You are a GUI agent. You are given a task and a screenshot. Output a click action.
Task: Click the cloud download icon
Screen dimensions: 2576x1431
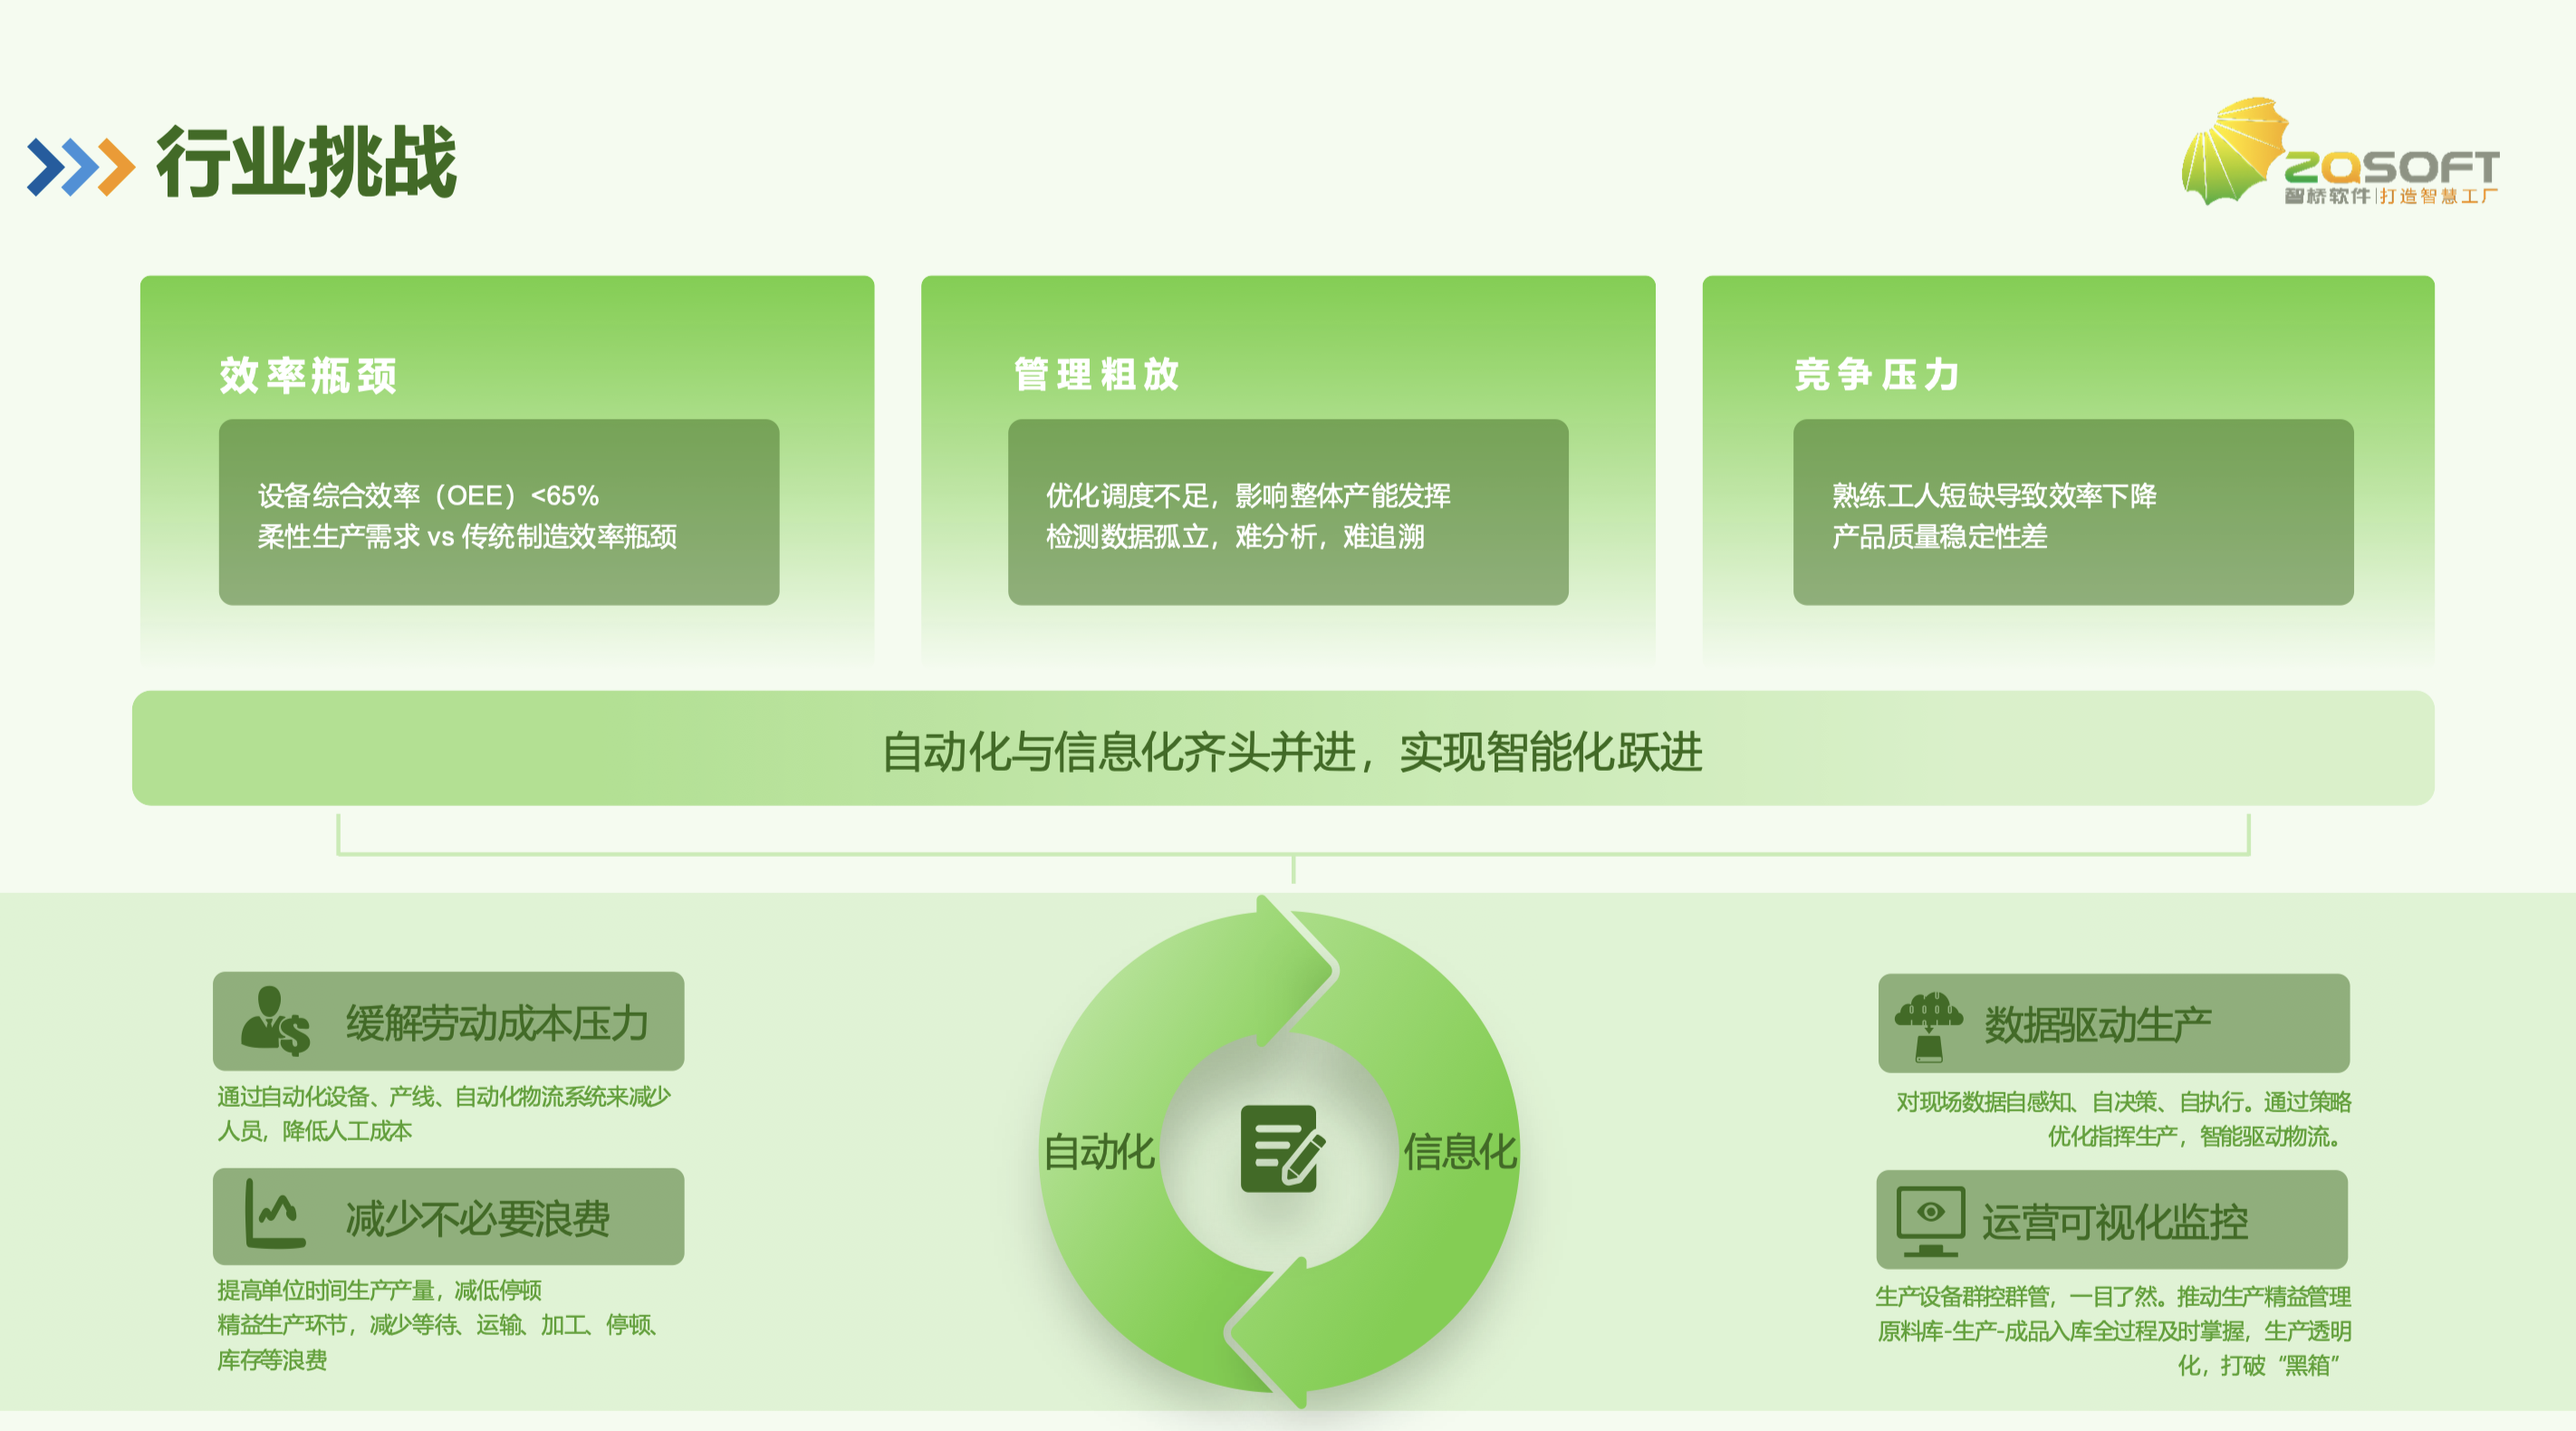(x=1928, y=1025)
